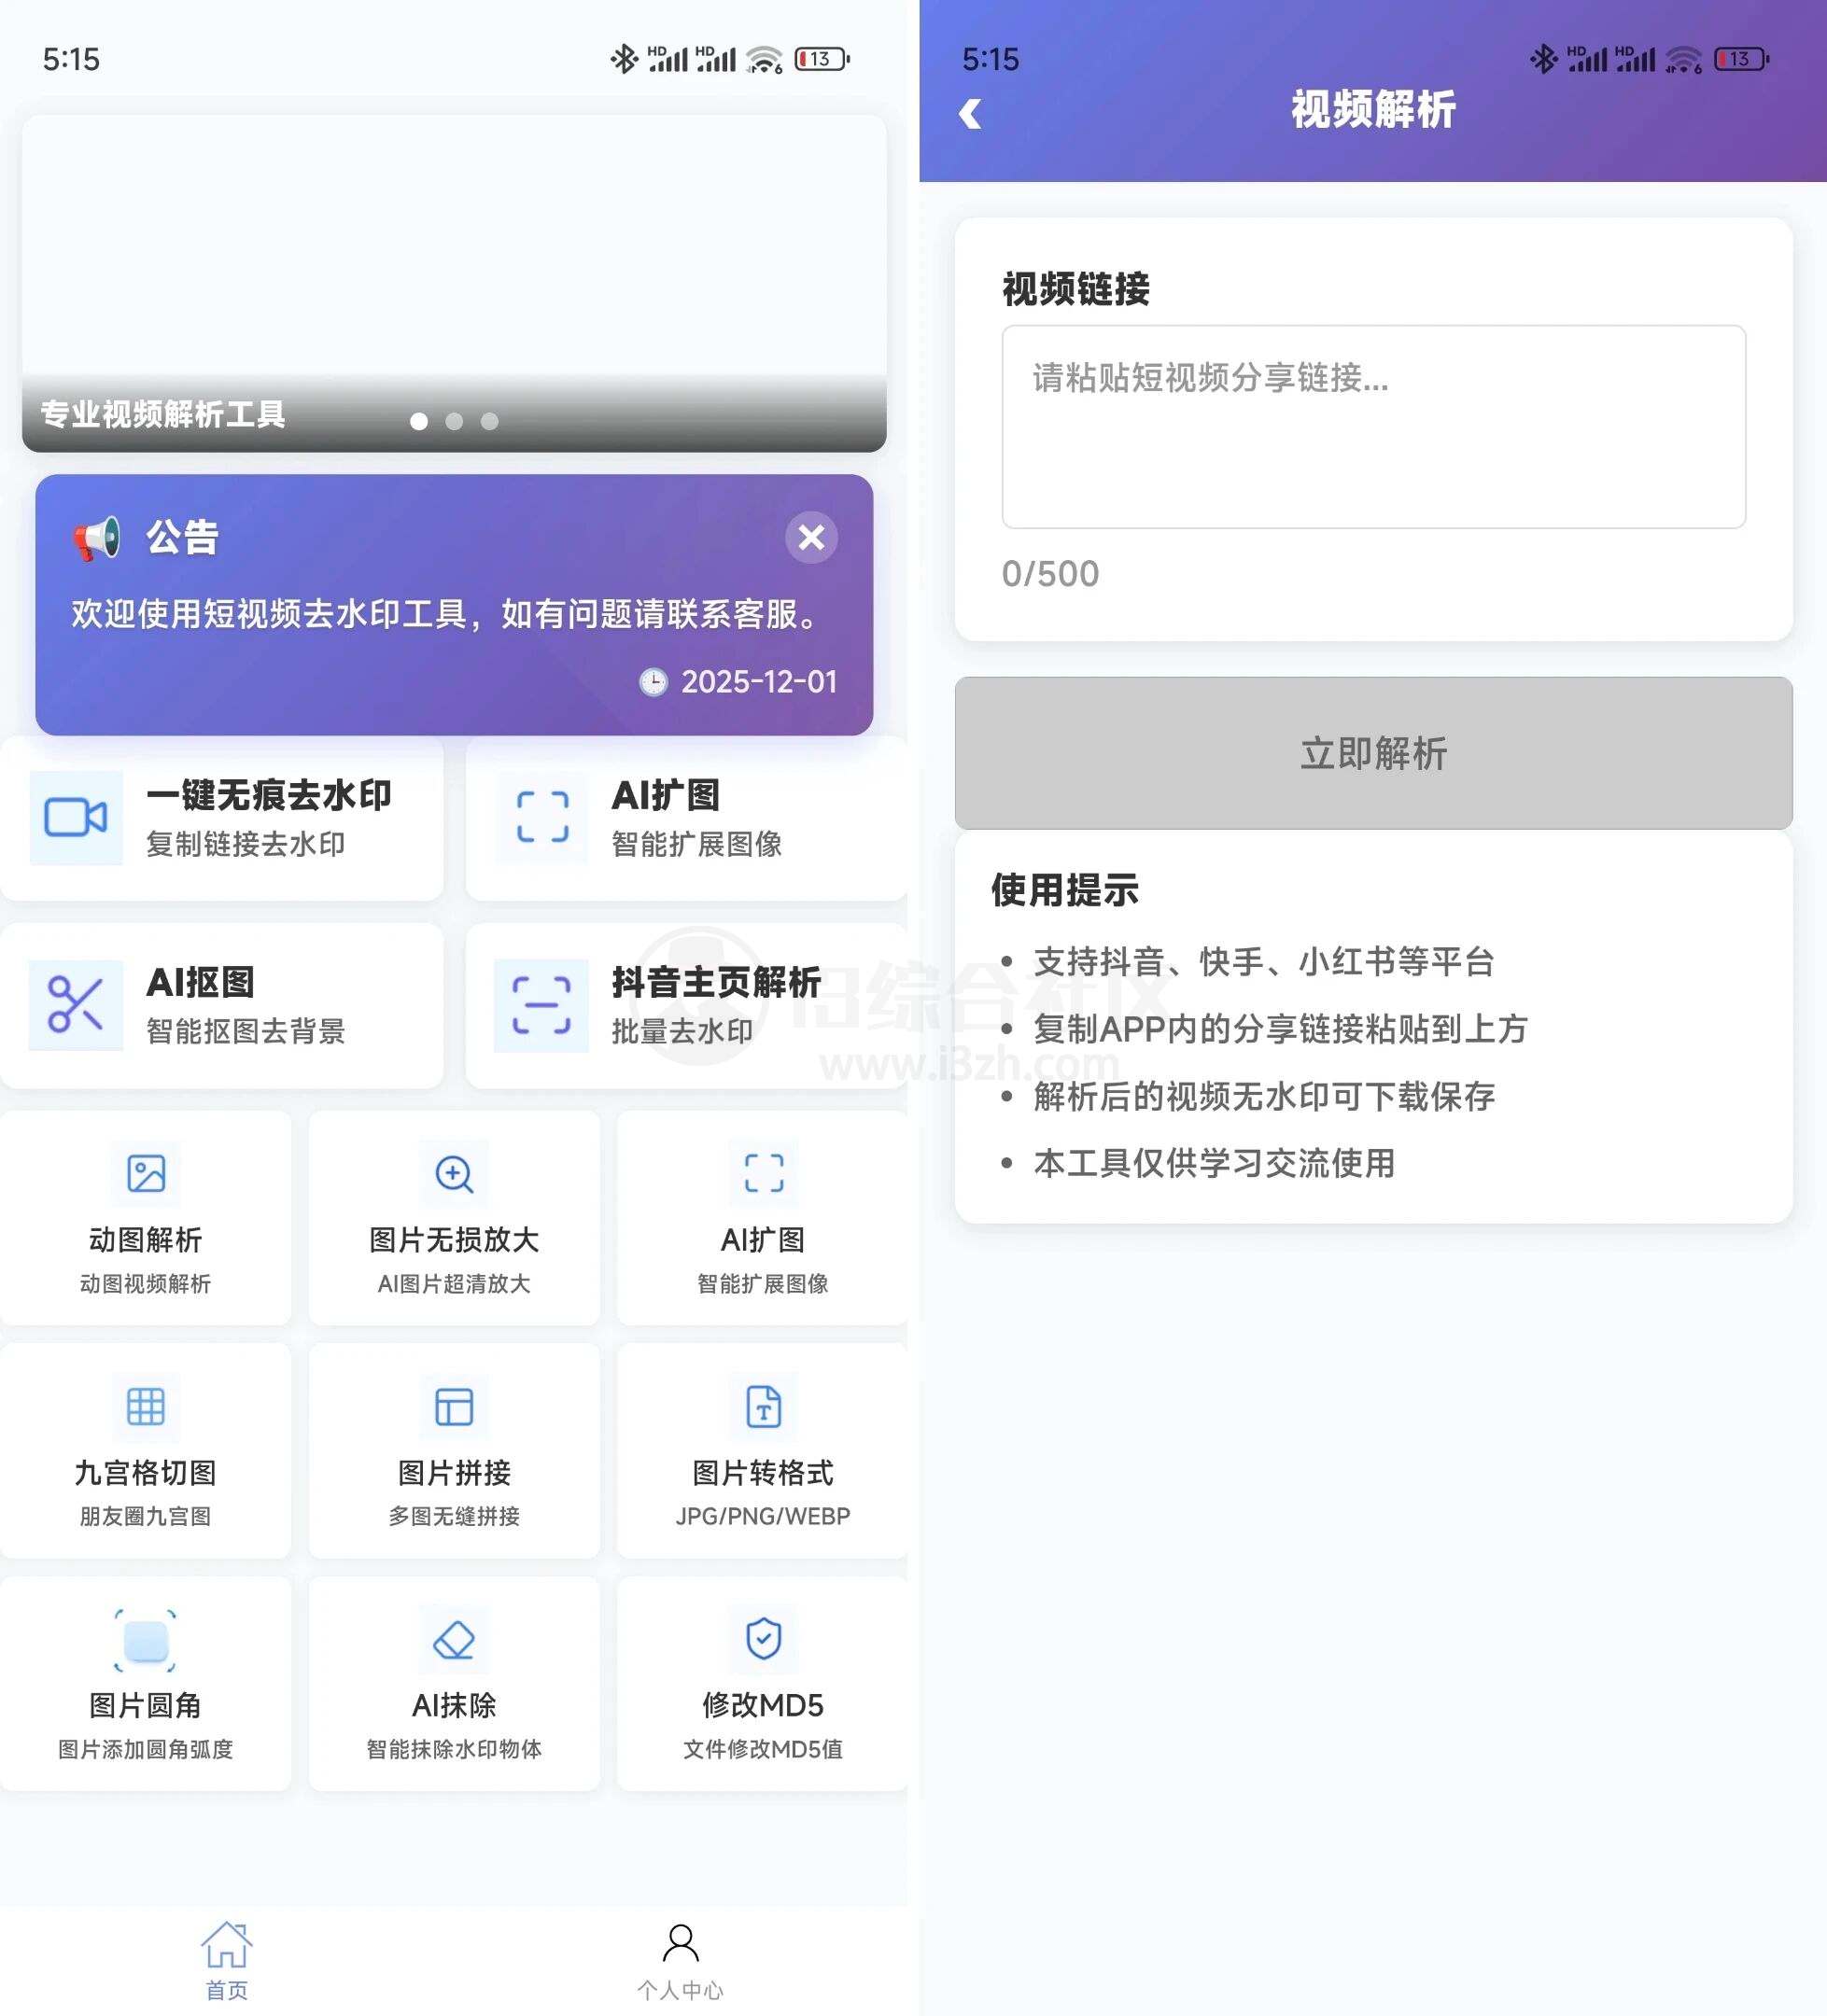
Task: Select the 九宫格切图 grid cutting tool
Action: point(146,1450)
